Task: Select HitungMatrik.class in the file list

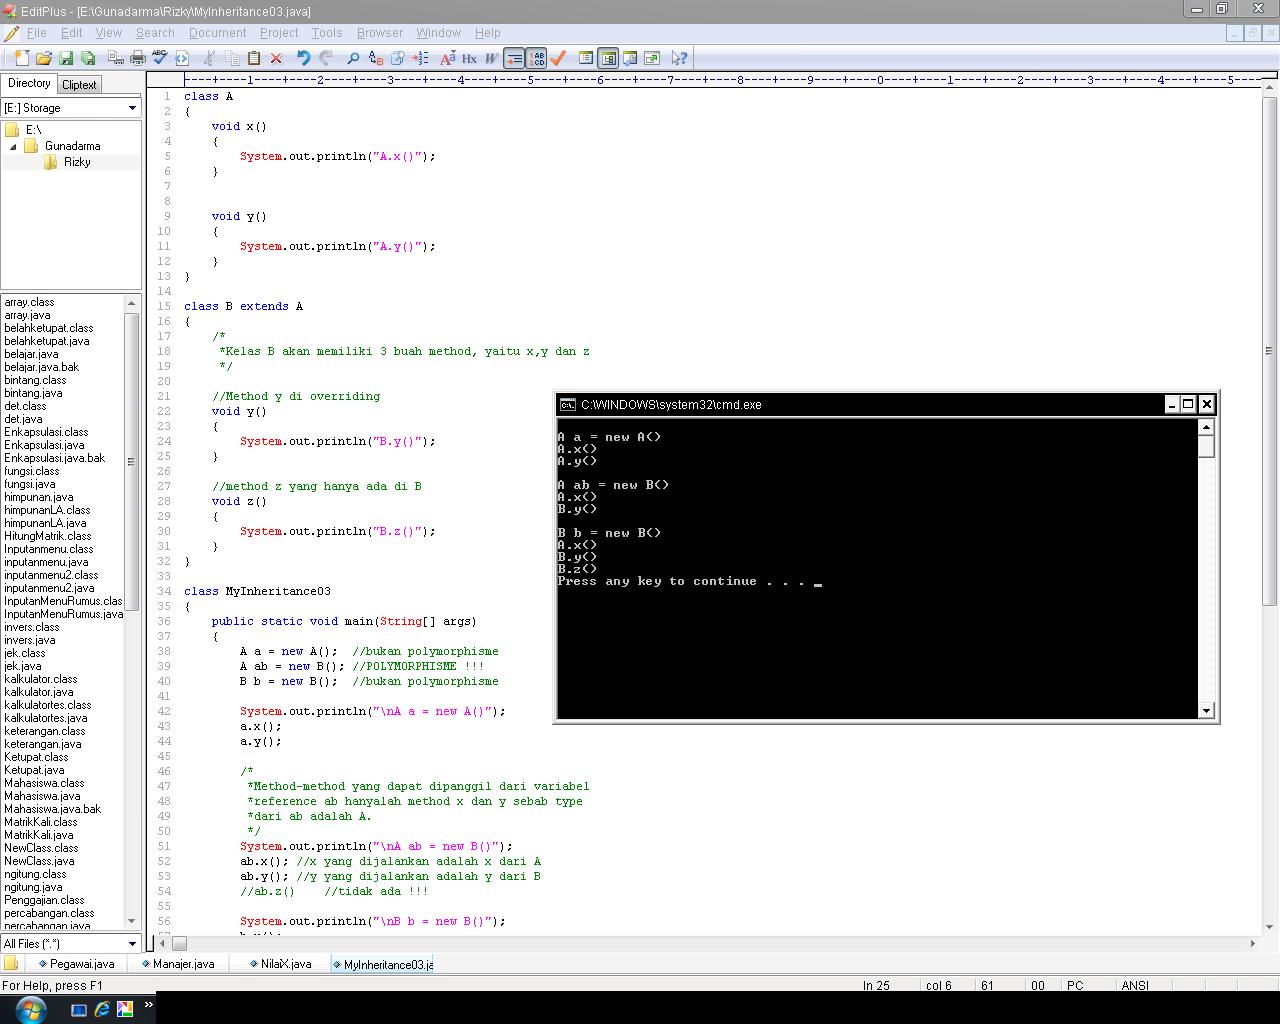Action: [x=48, y=536]
